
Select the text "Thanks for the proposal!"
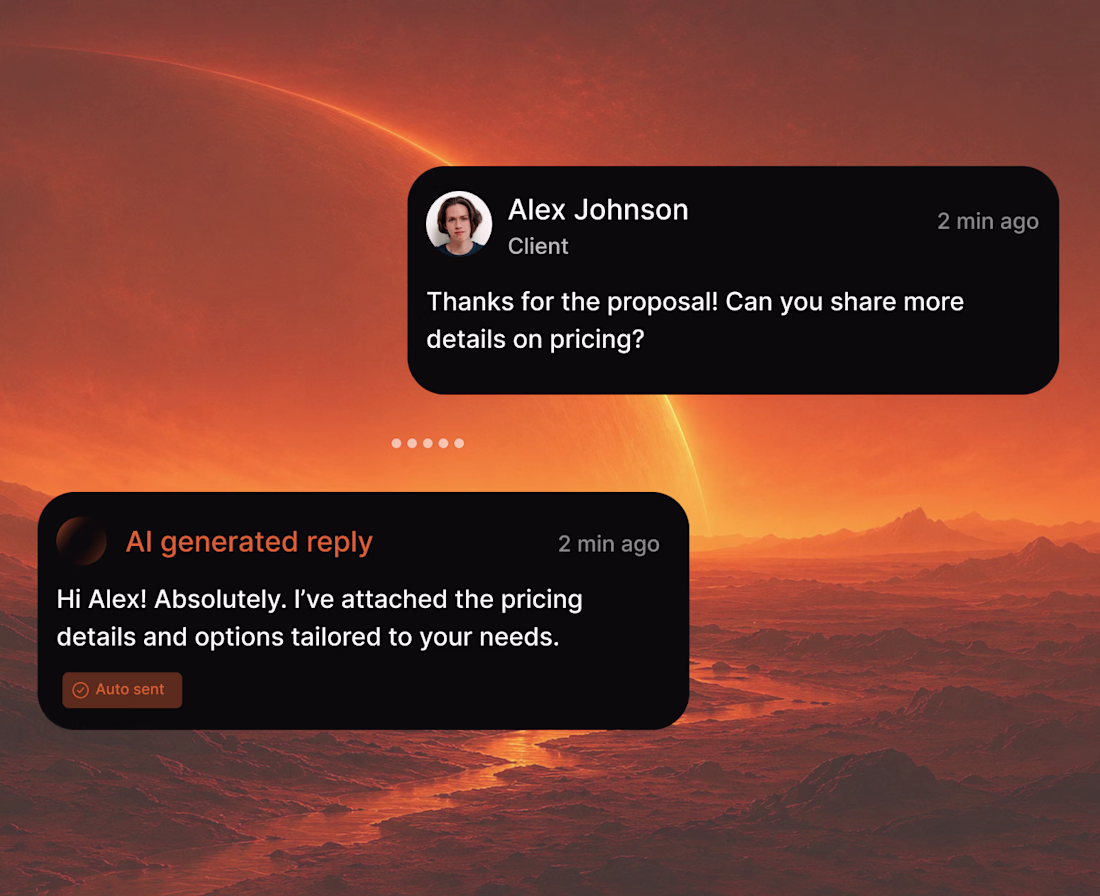click(572, 302)
